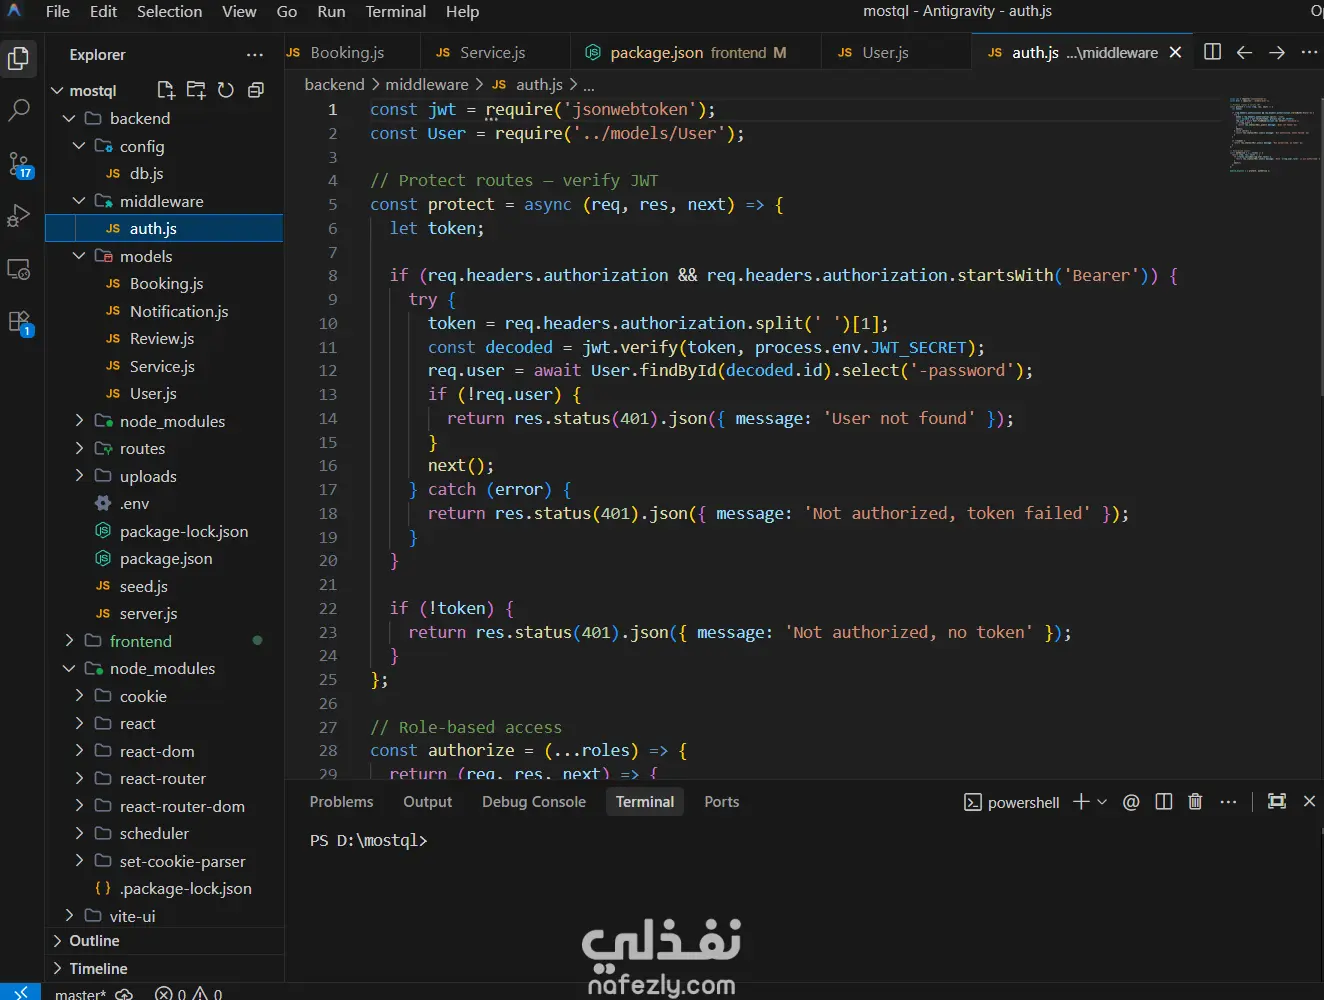The image size is (1324, 1000).
Task: Show the Debug Console panel tab
Action: pos(534,802)
